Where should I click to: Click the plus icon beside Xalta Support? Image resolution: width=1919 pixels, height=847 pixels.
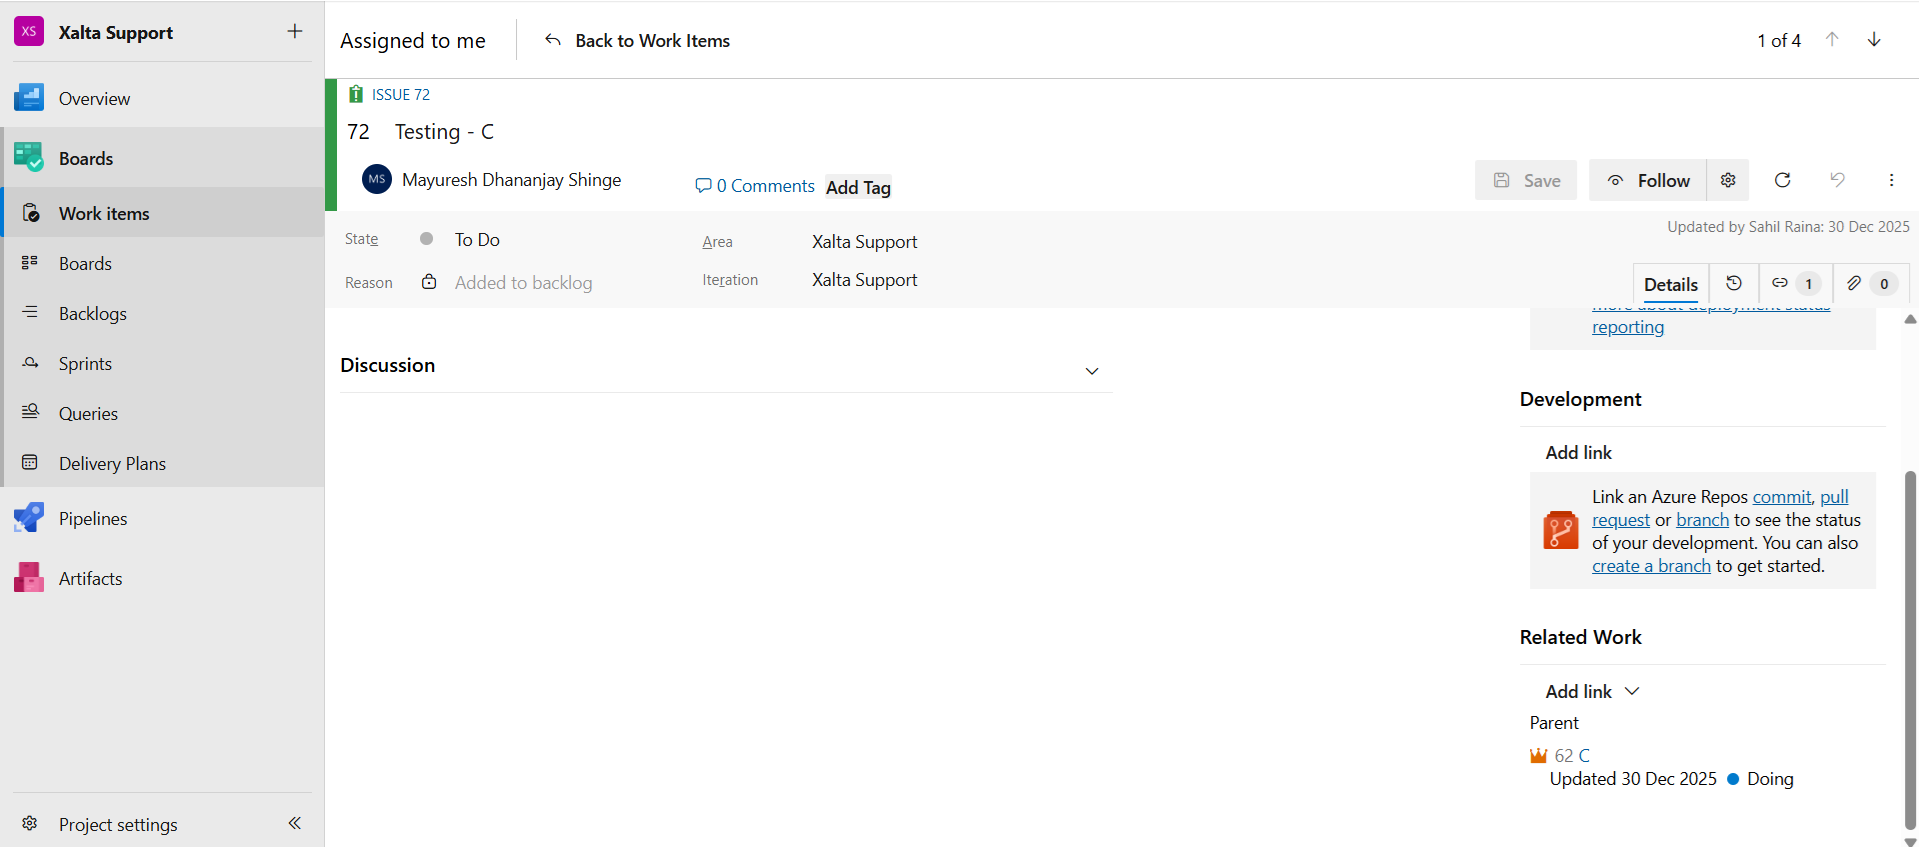(x=295, y=32)
